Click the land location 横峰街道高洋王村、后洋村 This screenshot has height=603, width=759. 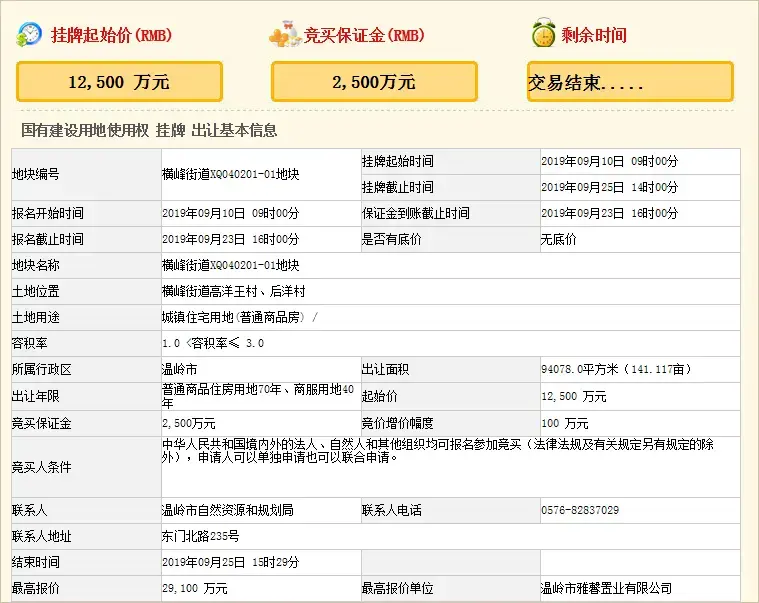[233, 291]
